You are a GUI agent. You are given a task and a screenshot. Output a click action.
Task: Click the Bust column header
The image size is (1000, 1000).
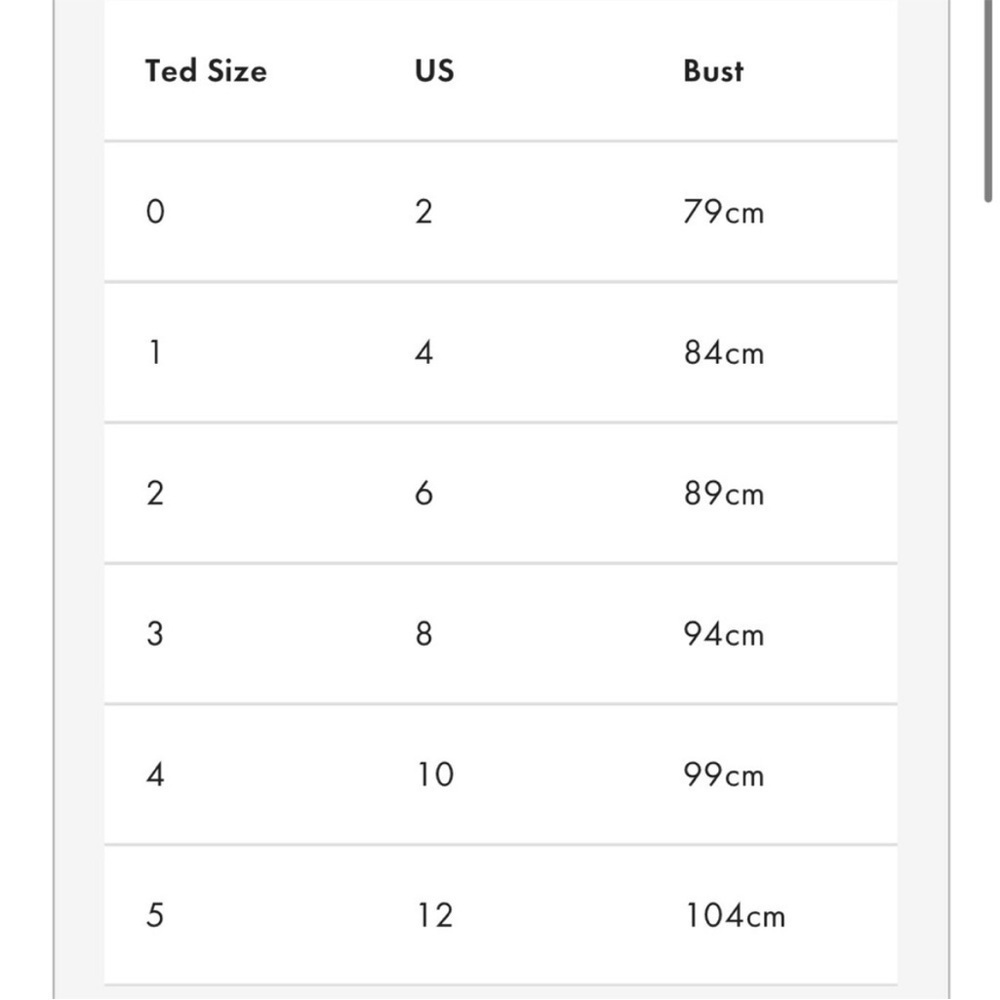click(x=713, y=71)
